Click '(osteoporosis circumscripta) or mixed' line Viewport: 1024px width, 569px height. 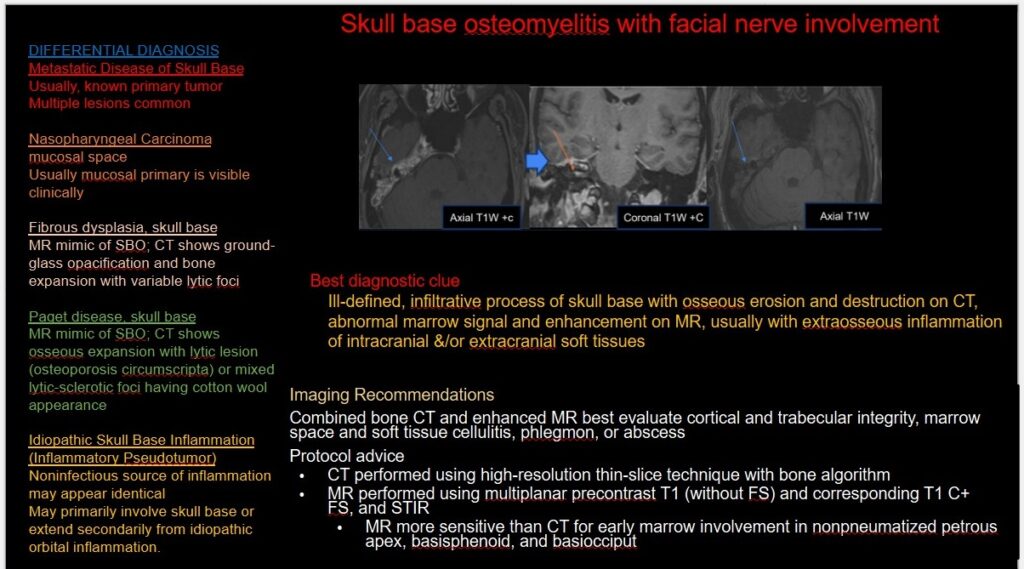point(151,370)
